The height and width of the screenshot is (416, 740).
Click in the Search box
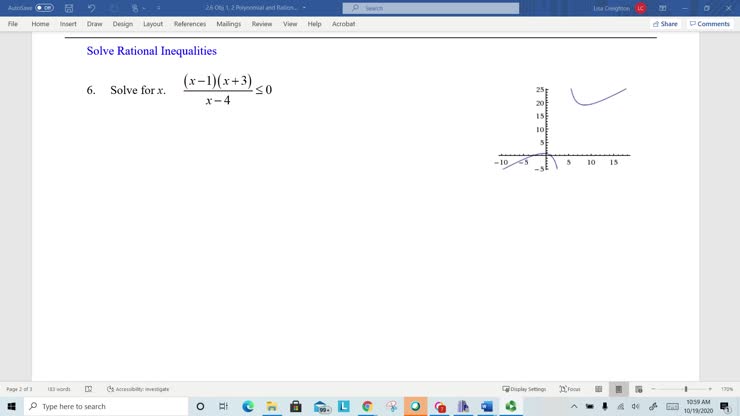(430, 8)
